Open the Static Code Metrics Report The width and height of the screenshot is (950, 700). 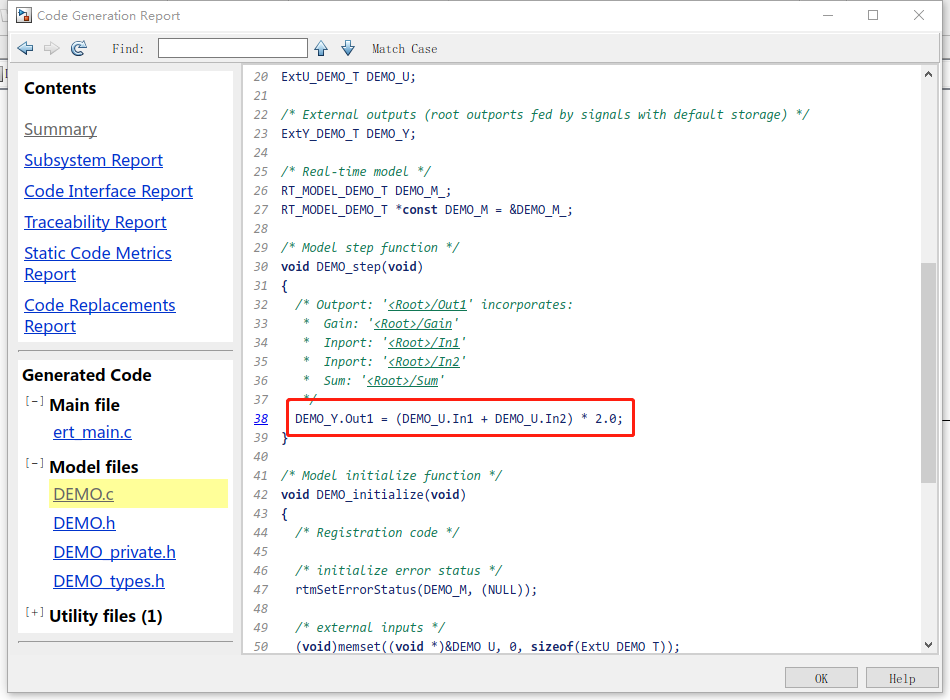[x=97, y=253]
